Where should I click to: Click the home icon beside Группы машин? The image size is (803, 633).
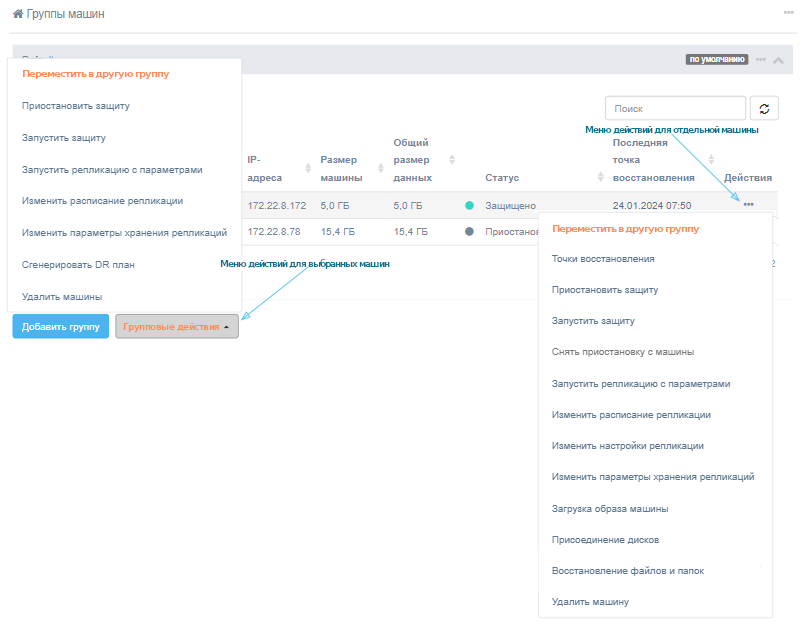pyautogui.click(x=18, y=14)
